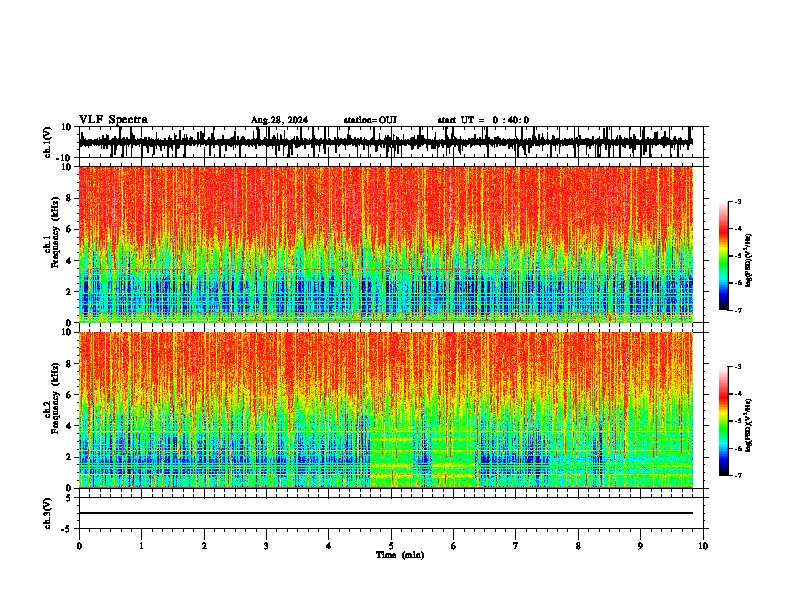The width and height of the screenshot is (792, 612).
Task: Click time axis tick label "5"
Action: 391,546
